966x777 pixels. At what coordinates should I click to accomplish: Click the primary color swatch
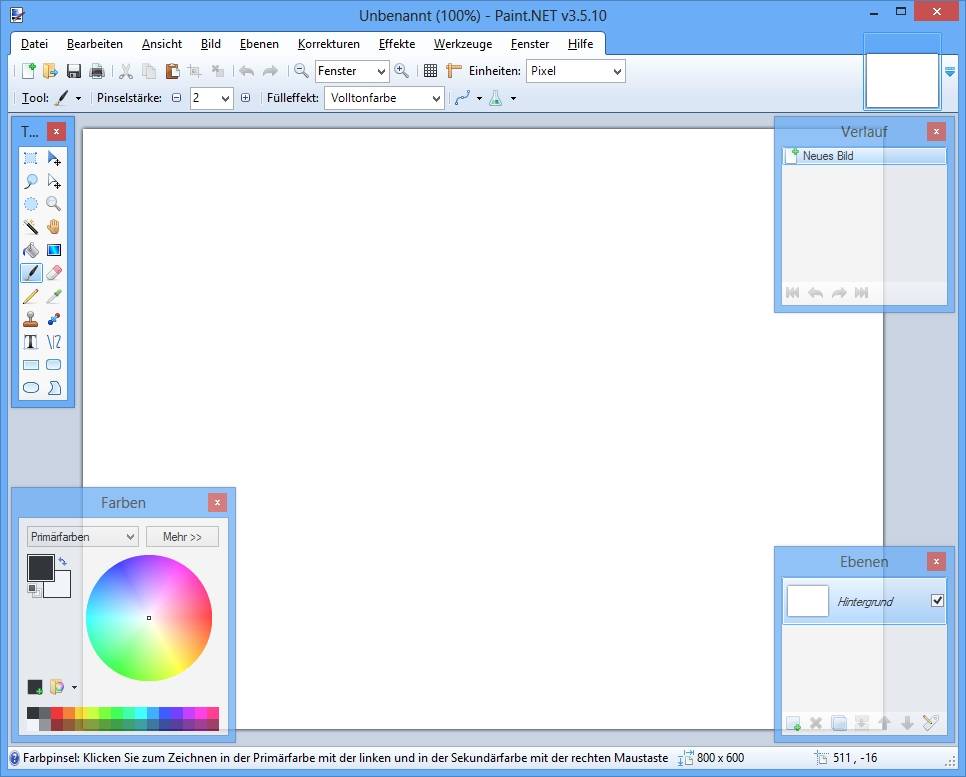pos(41,568)
